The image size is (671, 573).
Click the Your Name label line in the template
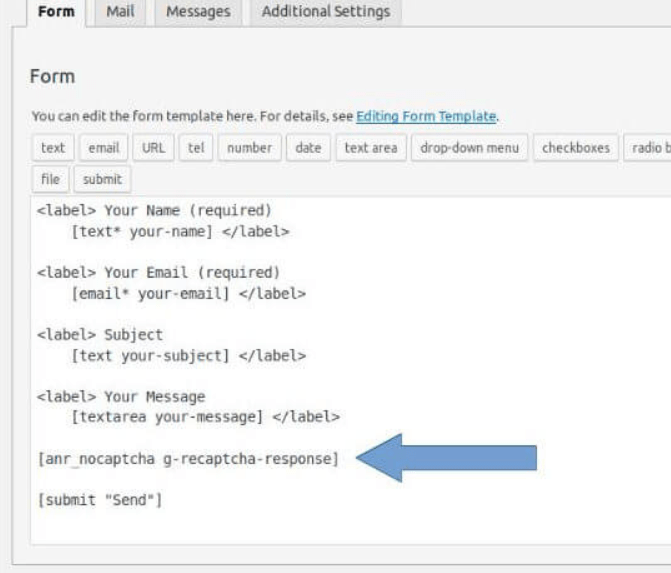tap(154, 211)
